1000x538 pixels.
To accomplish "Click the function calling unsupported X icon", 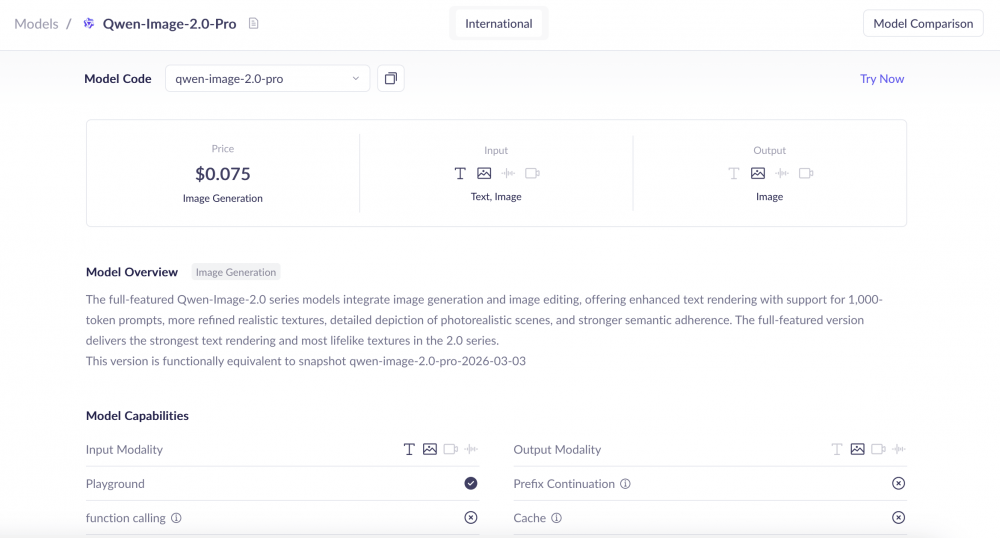I will [x=471, y=518].
